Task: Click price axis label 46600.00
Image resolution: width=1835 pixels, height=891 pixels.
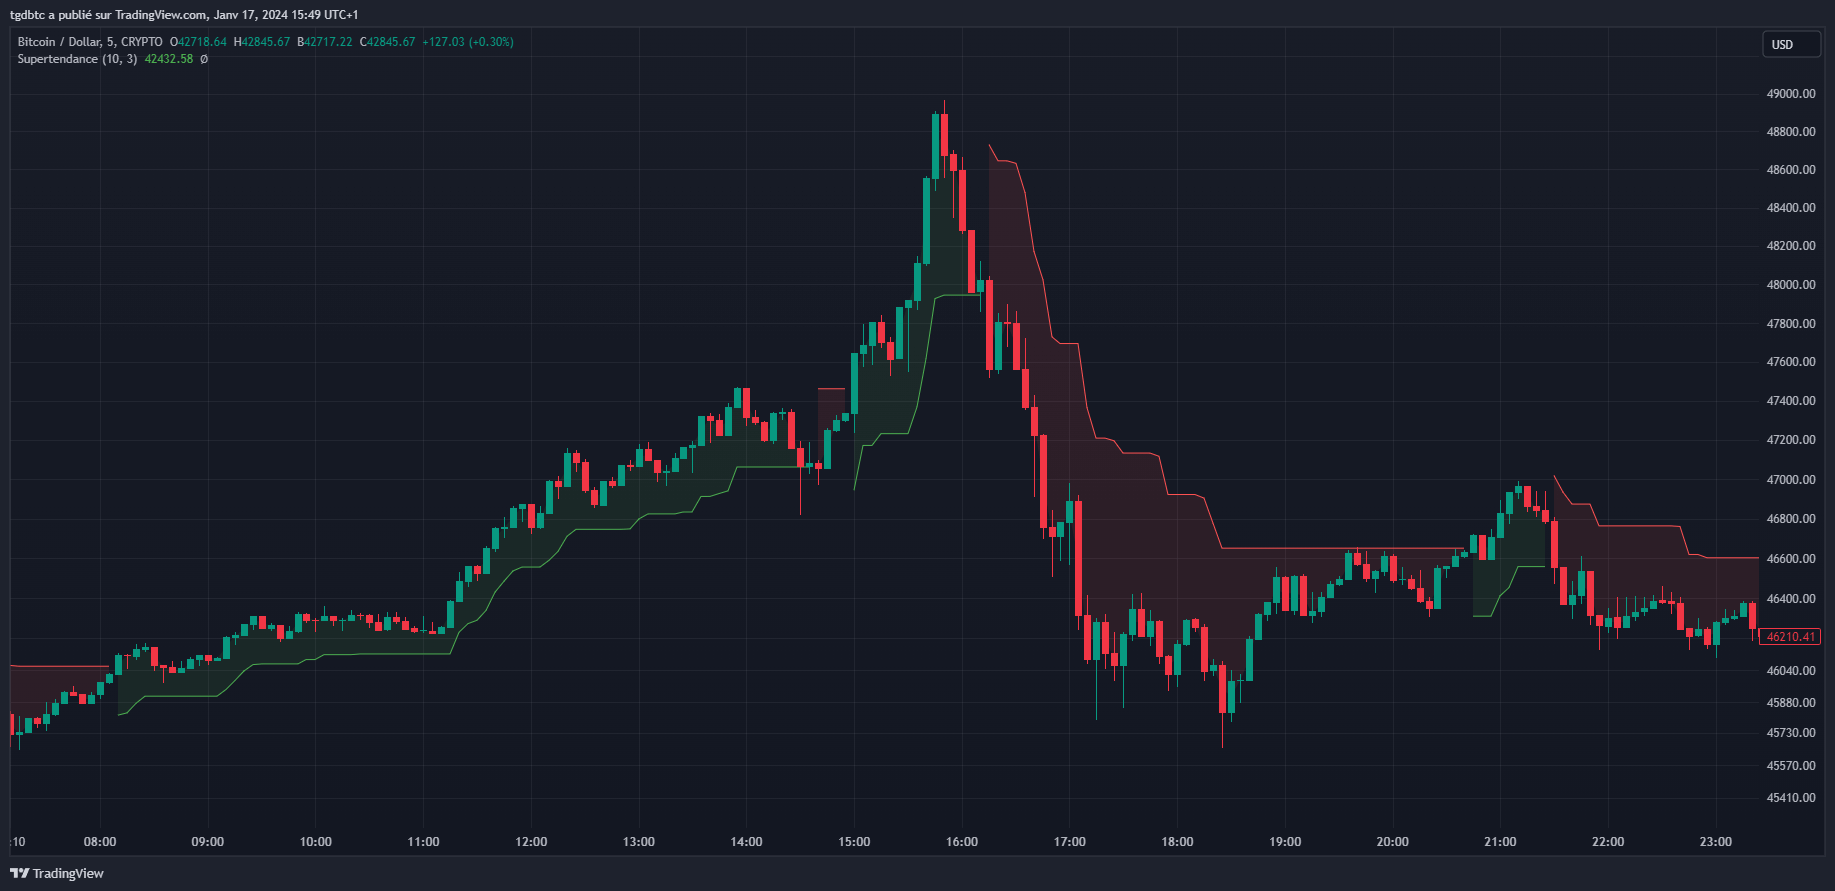Action: coord(1791,559)
